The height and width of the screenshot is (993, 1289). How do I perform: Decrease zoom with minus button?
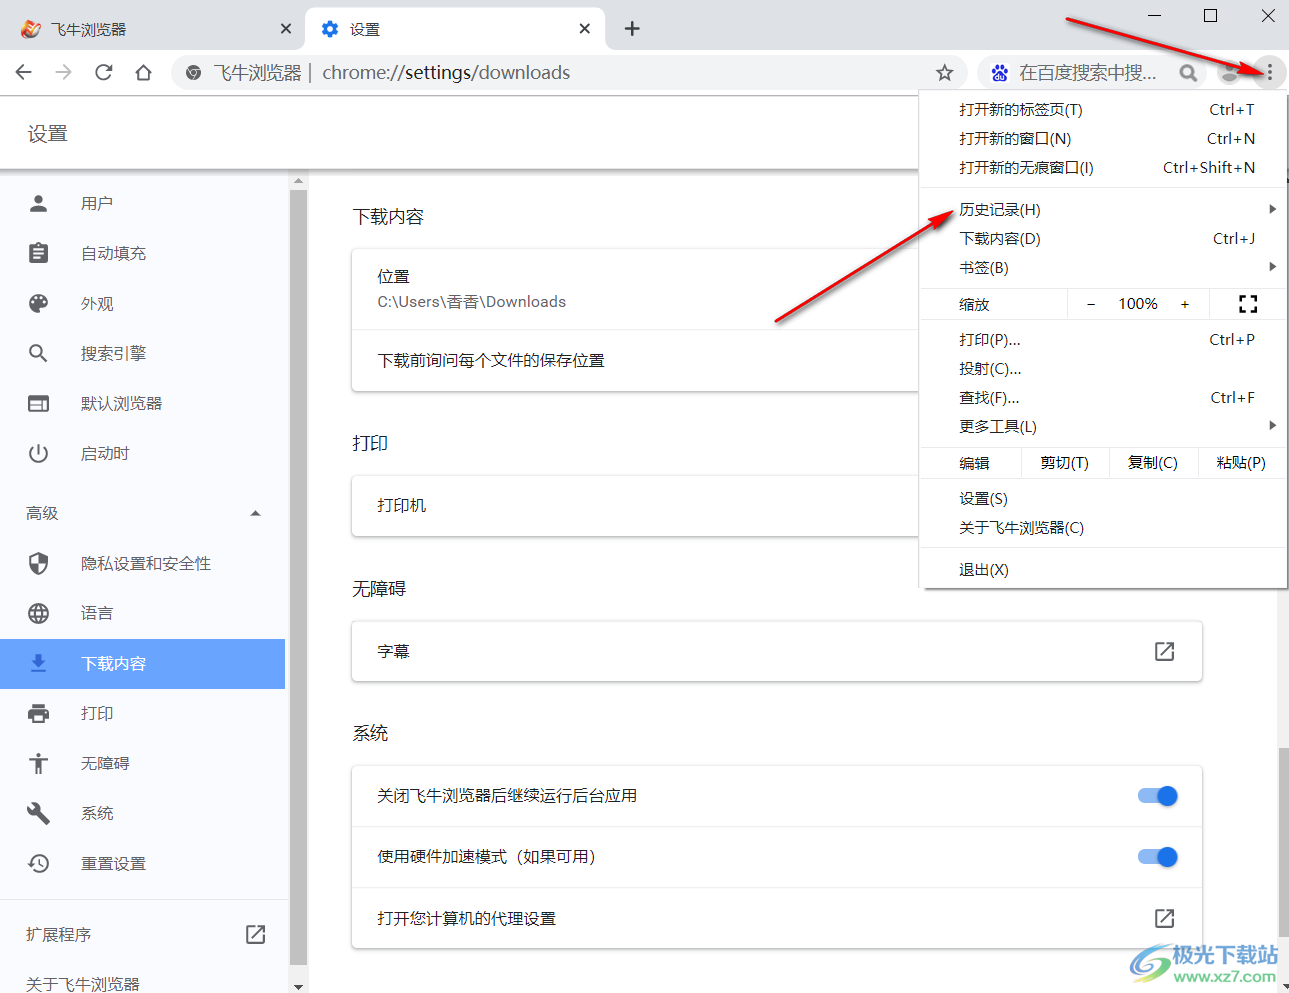pyautogui.click(x=1091, y=304)
